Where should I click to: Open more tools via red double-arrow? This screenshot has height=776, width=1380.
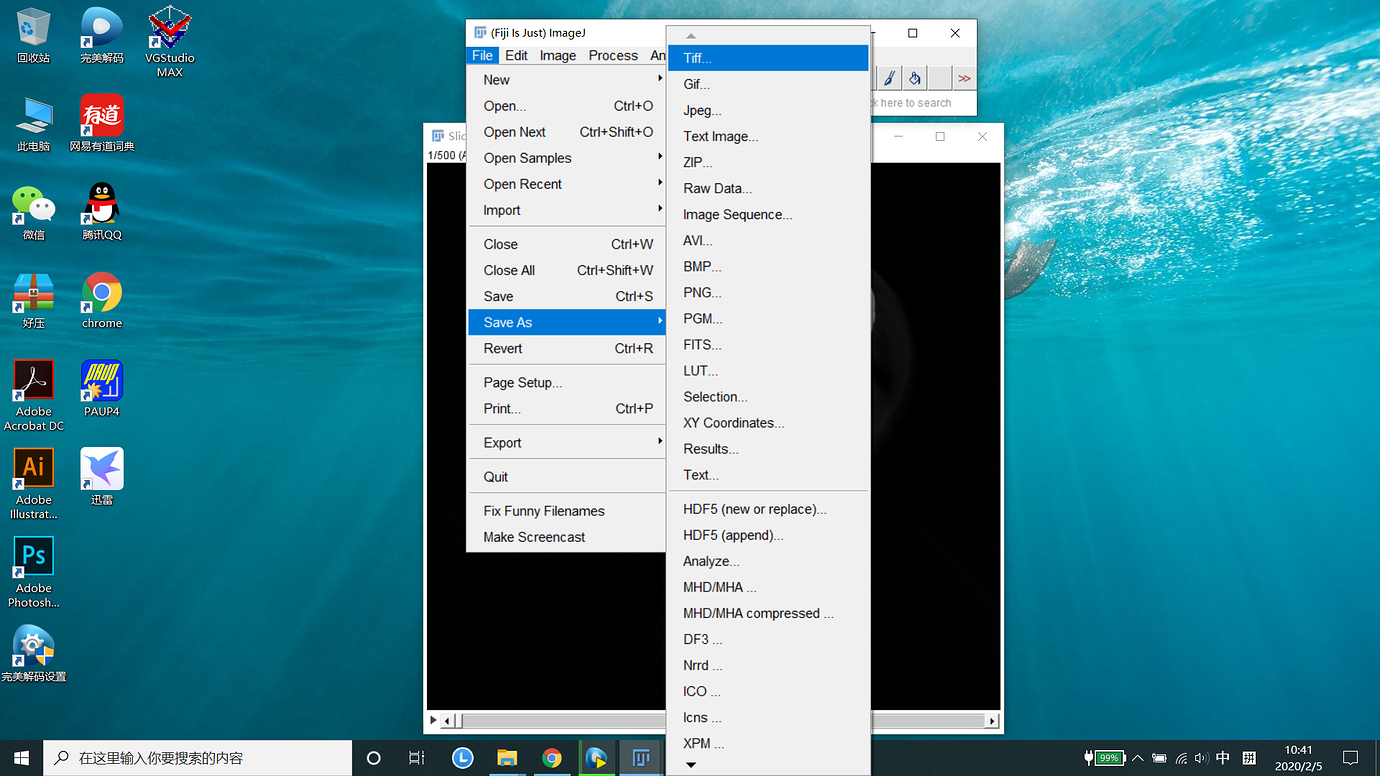[964, 78]
